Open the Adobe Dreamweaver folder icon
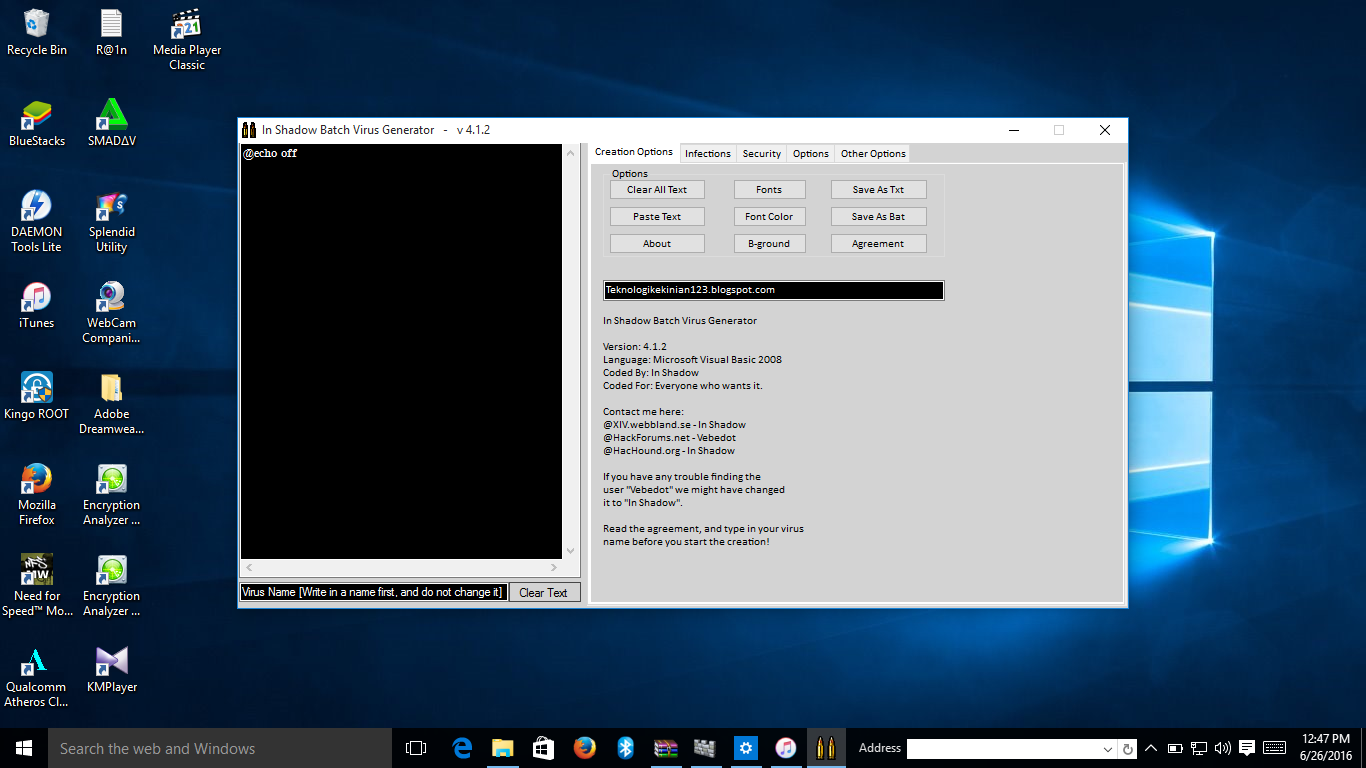The width and height of the screenshot is (1366, 768). 111,404
